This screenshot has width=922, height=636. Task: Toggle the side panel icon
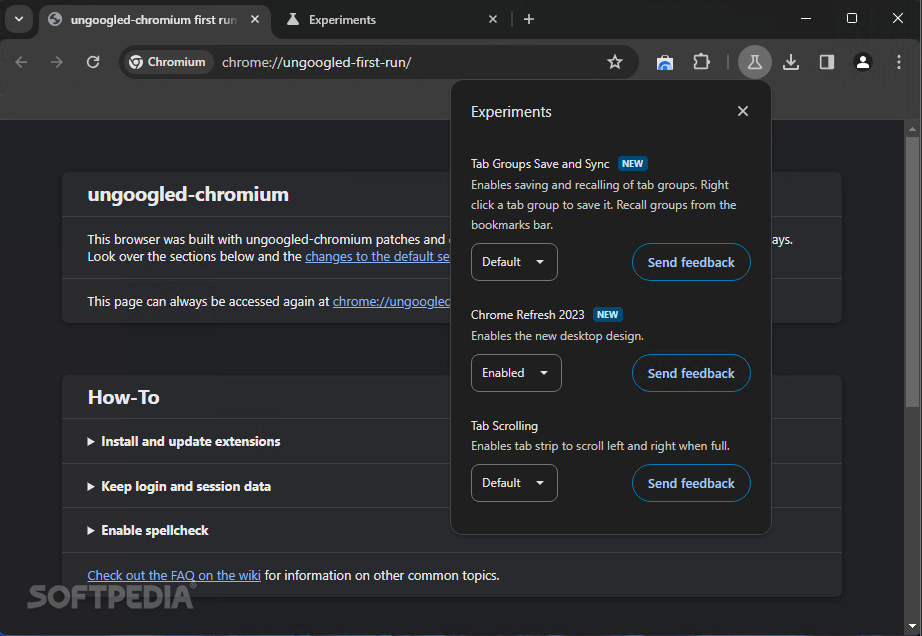(x=827, y=62)
